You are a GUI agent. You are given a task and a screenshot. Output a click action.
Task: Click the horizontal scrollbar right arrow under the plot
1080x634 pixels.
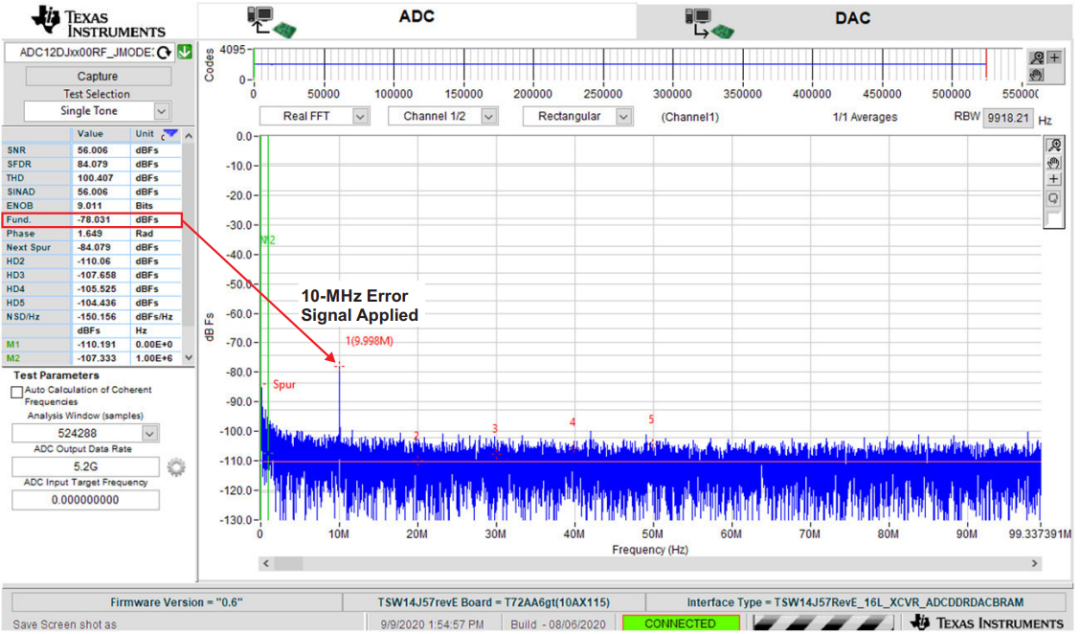pyautogui.click(x=1034, y=563)
